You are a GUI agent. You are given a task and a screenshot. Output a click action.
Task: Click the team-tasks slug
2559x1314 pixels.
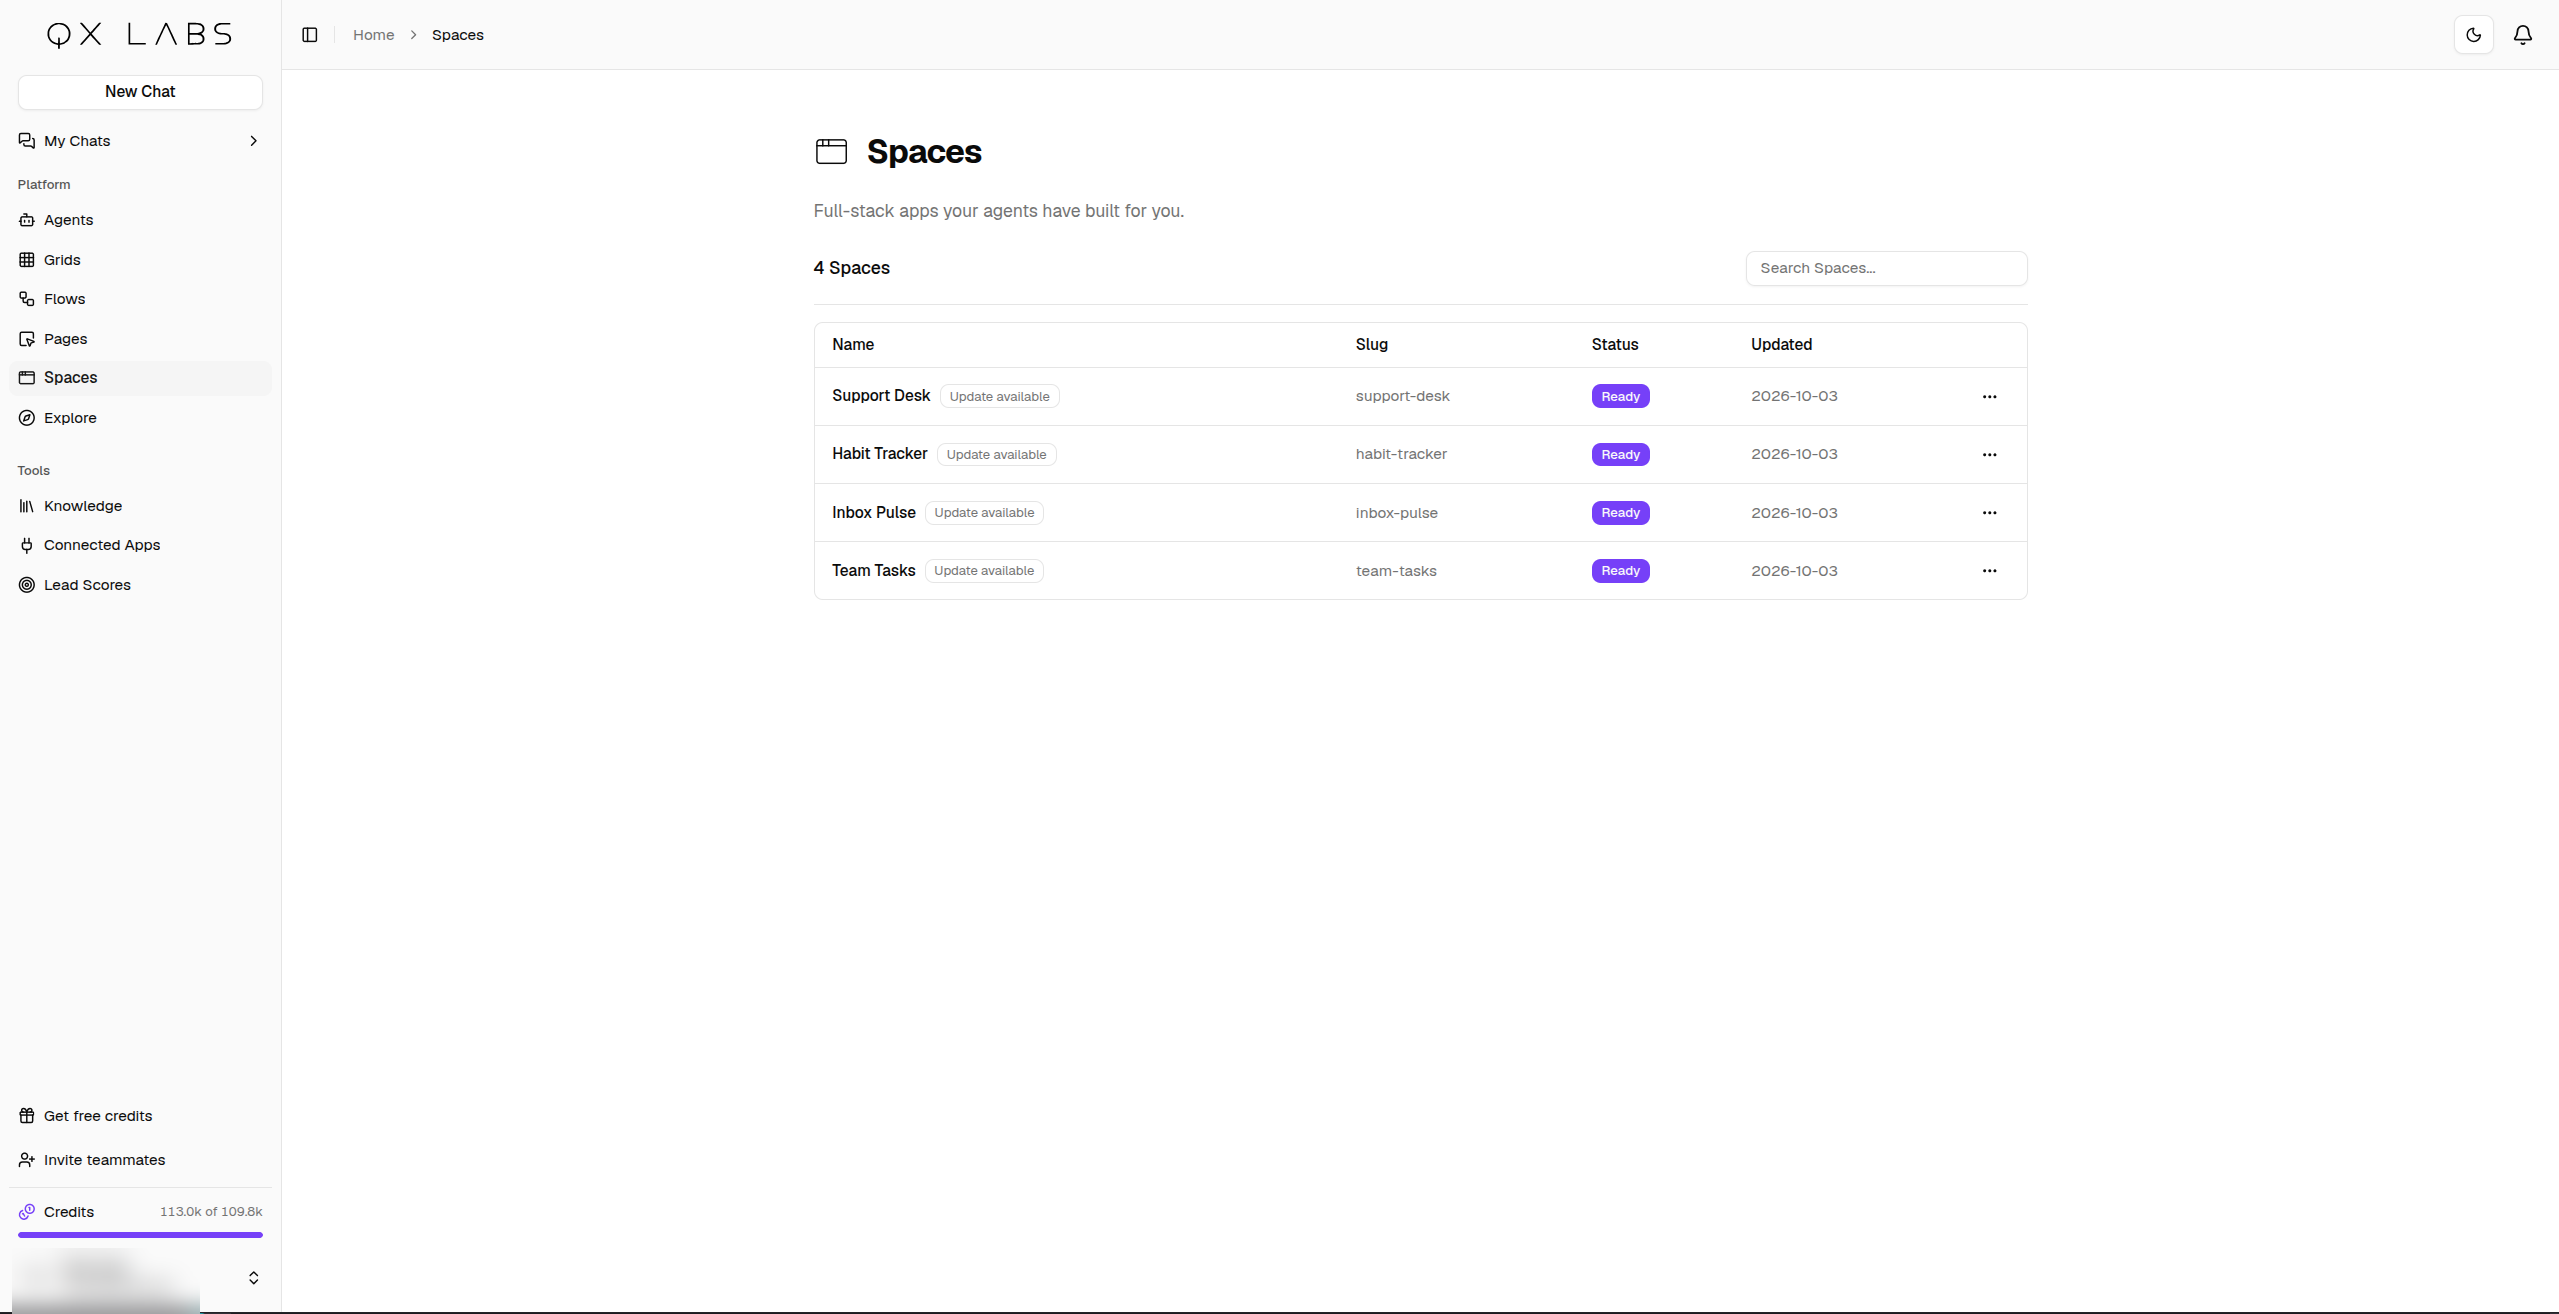[x=1396, y=571]
